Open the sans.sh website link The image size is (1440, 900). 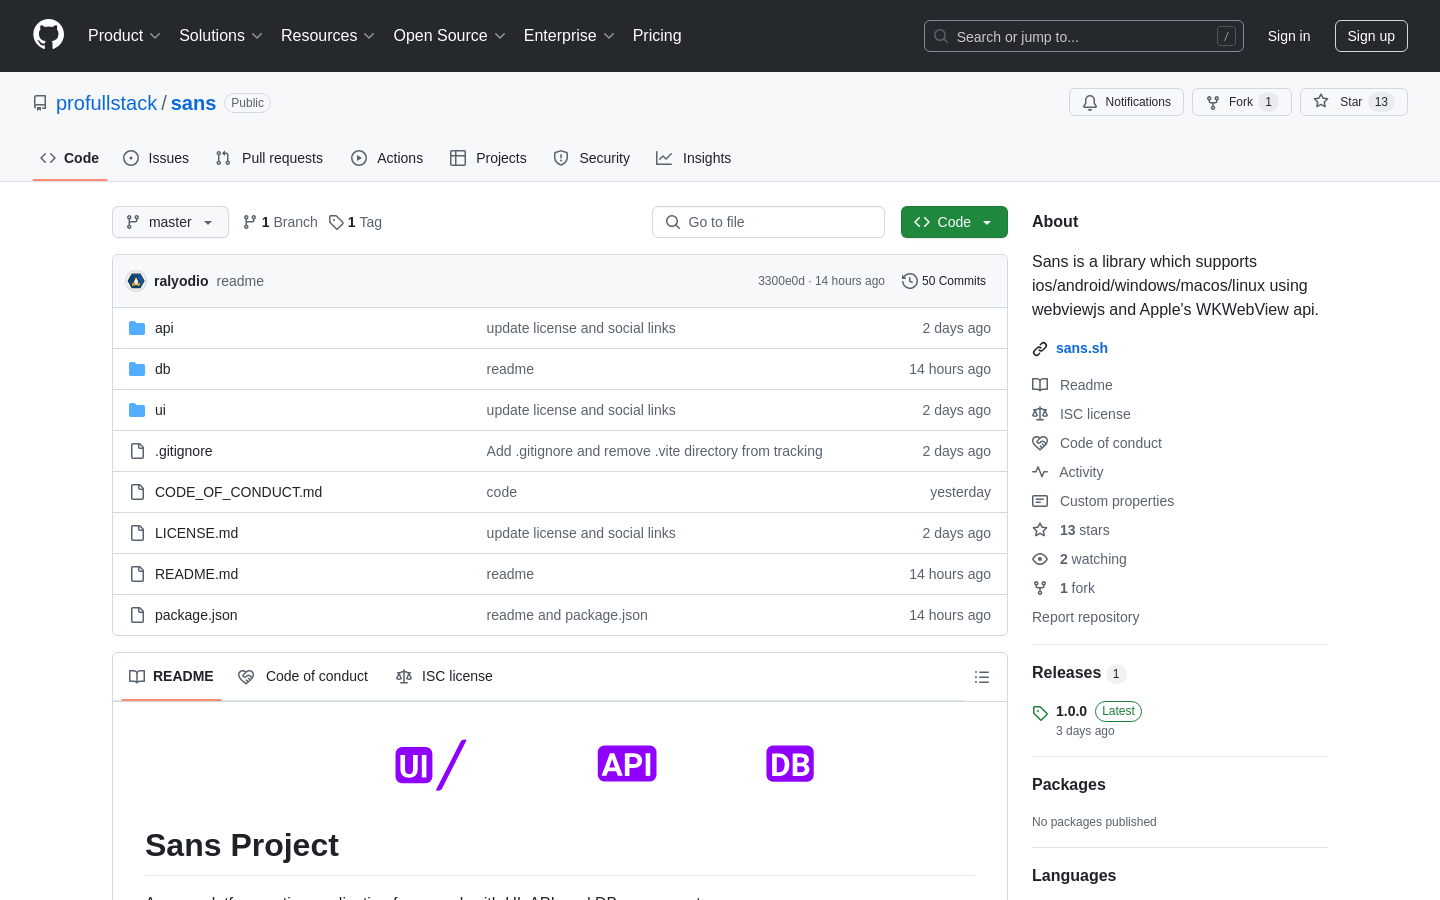click(x=1081, y=348)
